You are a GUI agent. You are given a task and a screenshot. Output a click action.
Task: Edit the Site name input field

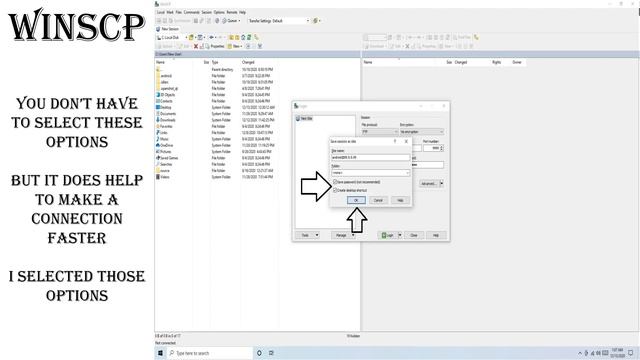coord(371,158)
